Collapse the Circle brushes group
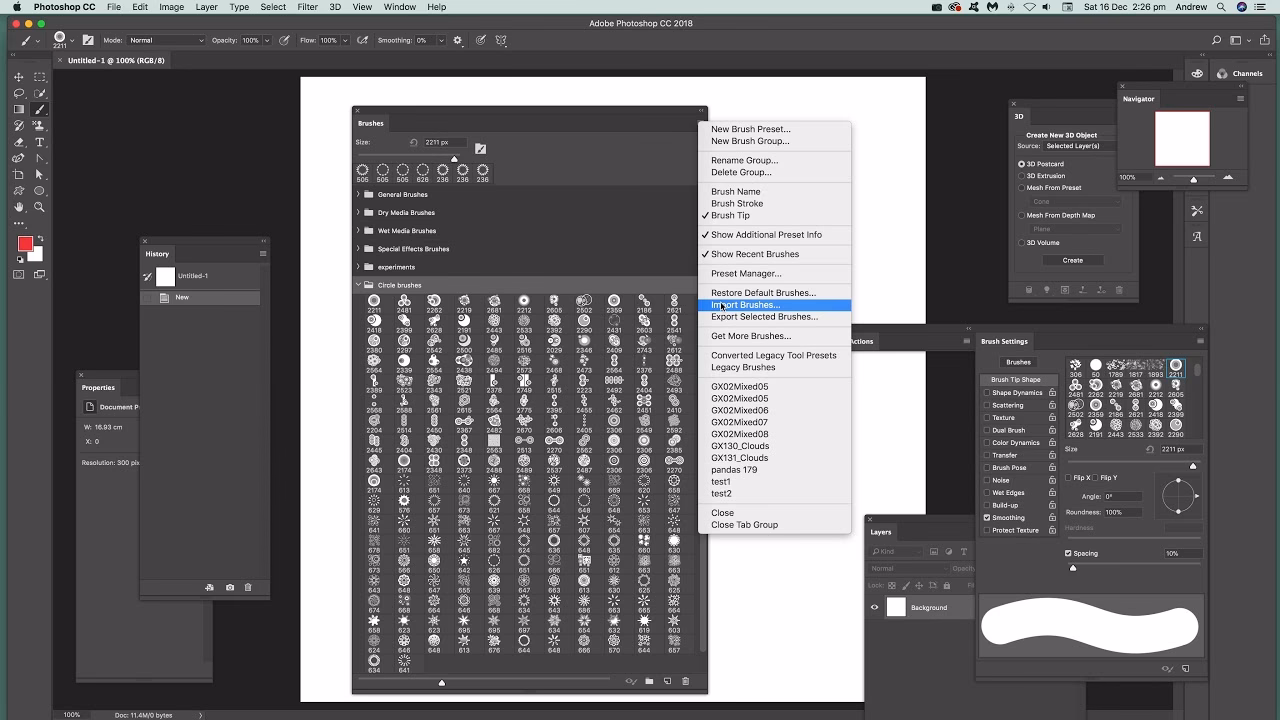This screenshot has height=720, width=1280. click(x=360, y=285)
